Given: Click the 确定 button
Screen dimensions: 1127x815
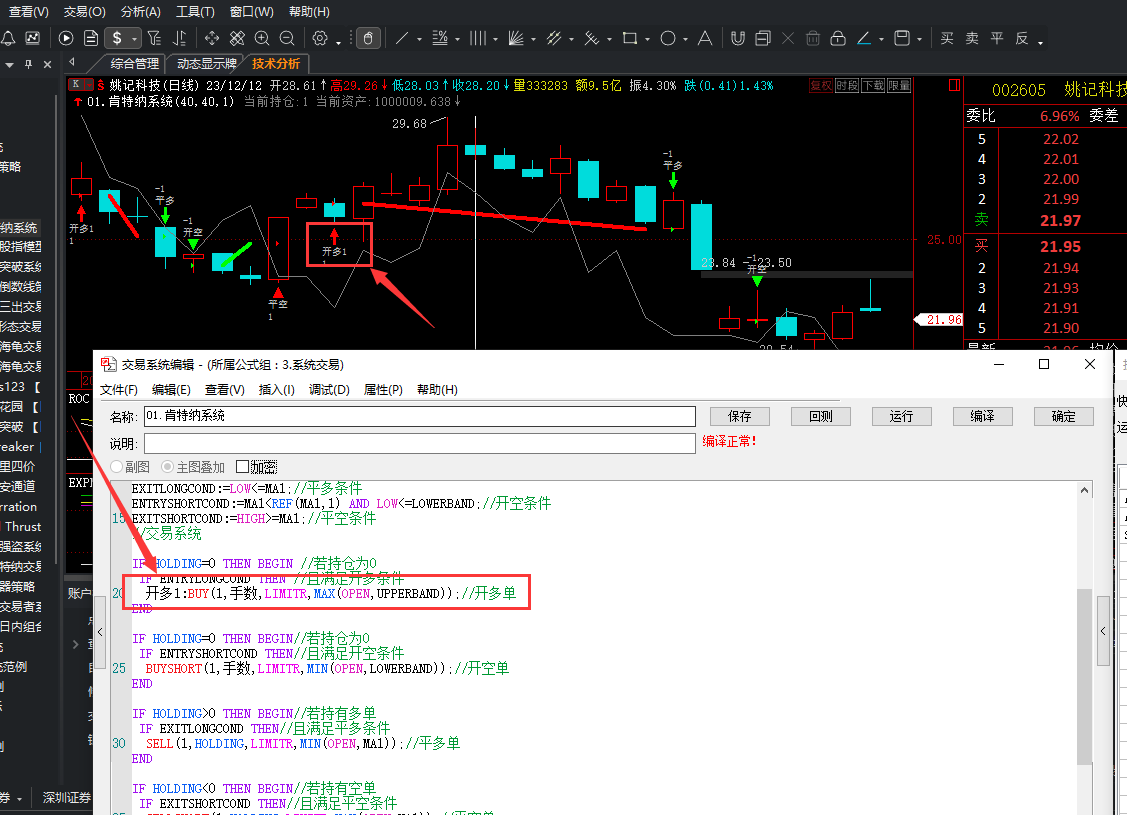Looking at the screenshot, I should [x=1063, y=416].
